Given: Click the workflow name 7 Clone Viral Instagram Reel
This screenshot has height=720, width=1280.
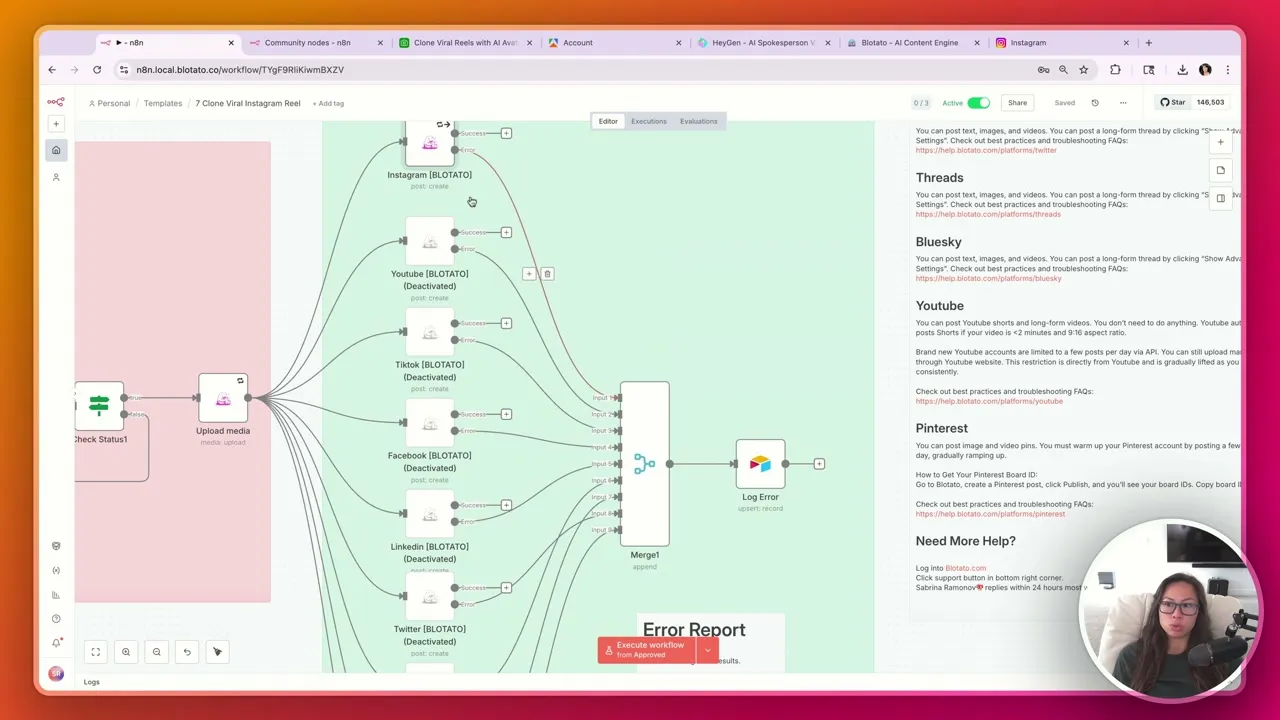Looking at the screenshot, I should click(248, 103).
